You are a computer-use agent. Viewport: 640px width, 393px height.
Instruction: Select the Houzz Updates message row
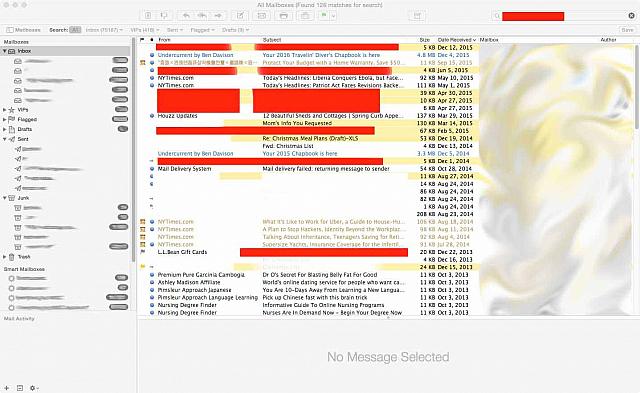coord(308,115)
